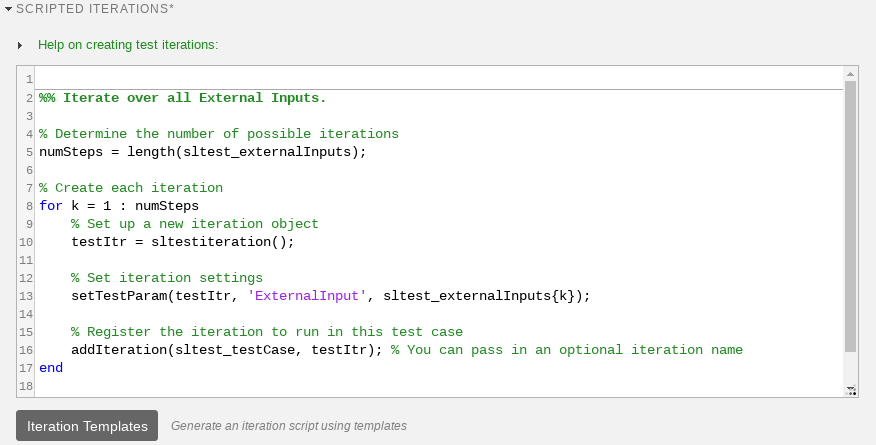Open the 'Help on creating test iterations' text
The width and height of the screenshot is (876, 445).
[127, 45]
